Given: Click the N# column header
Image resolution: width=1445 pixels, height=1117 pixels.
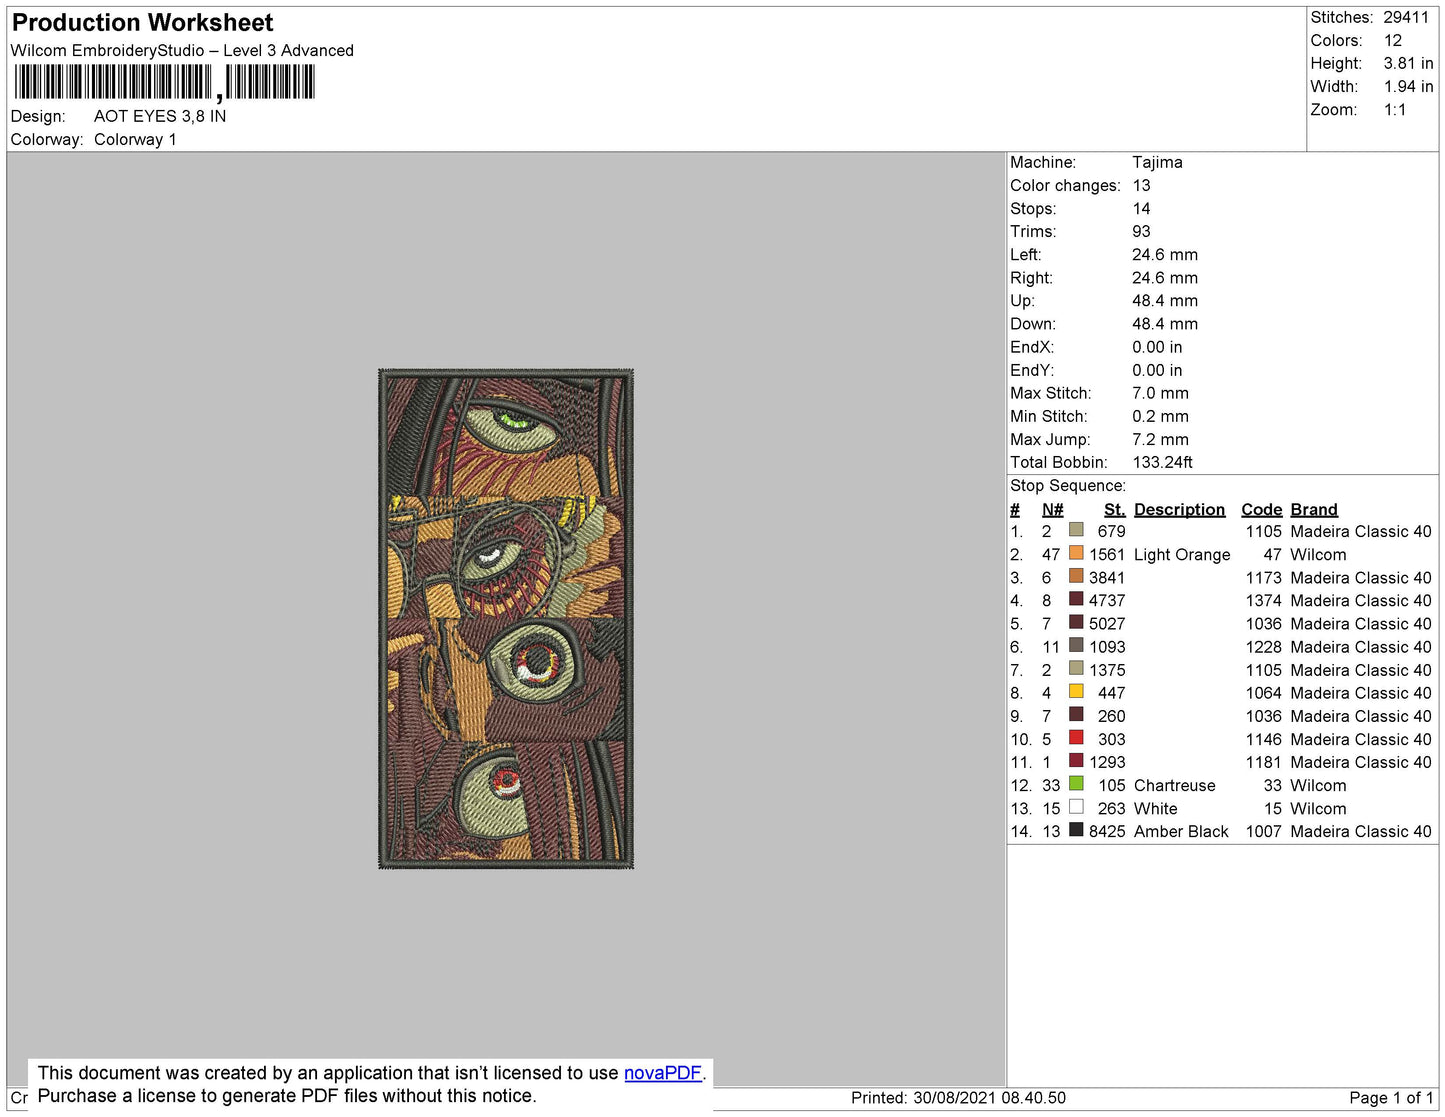Looking at the screenshot, I should pos(1052,509).
